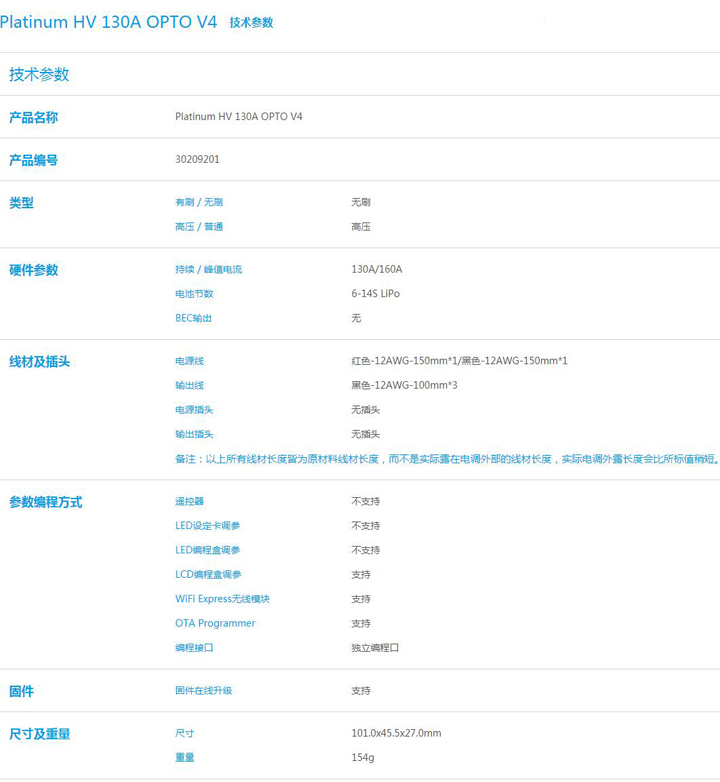
Task: Click the 电源插头 label
Action: point(194,409)
